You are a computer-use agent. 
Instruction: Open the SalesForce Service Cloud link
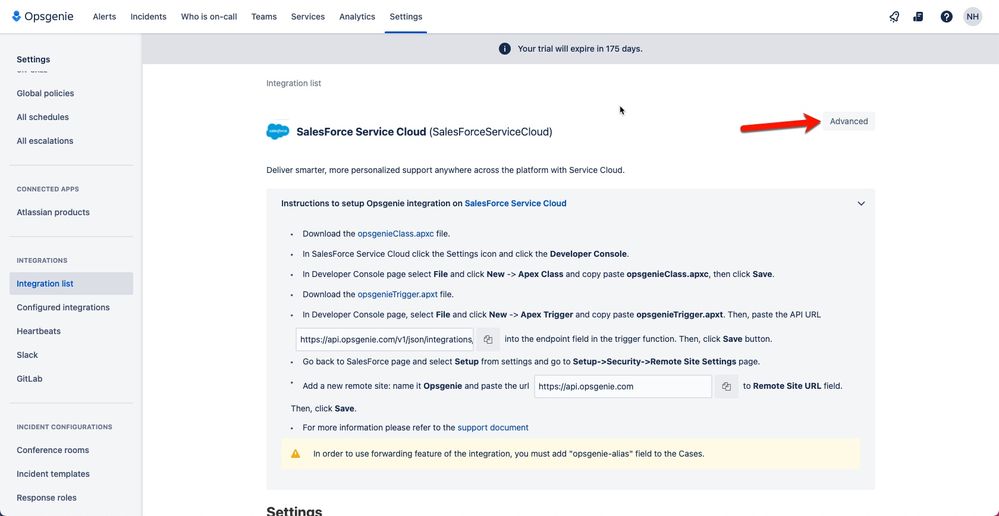[515, 203]
